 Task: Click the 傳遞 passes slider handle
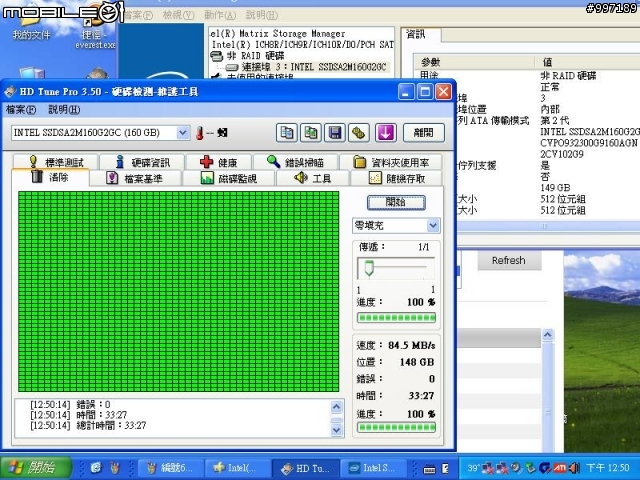point(369,267)
